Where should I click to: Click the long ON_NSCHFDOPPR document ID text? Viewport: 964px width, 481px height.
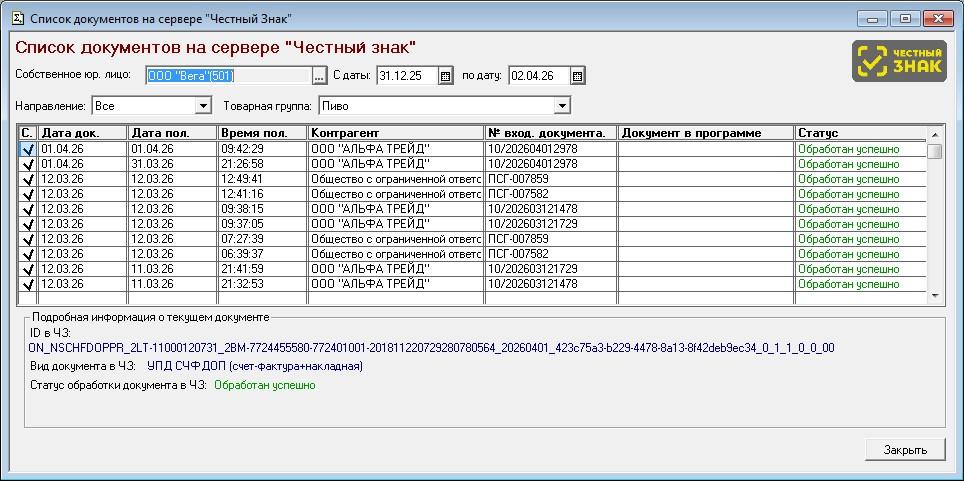pyautogui.click(x=432, y=348)
